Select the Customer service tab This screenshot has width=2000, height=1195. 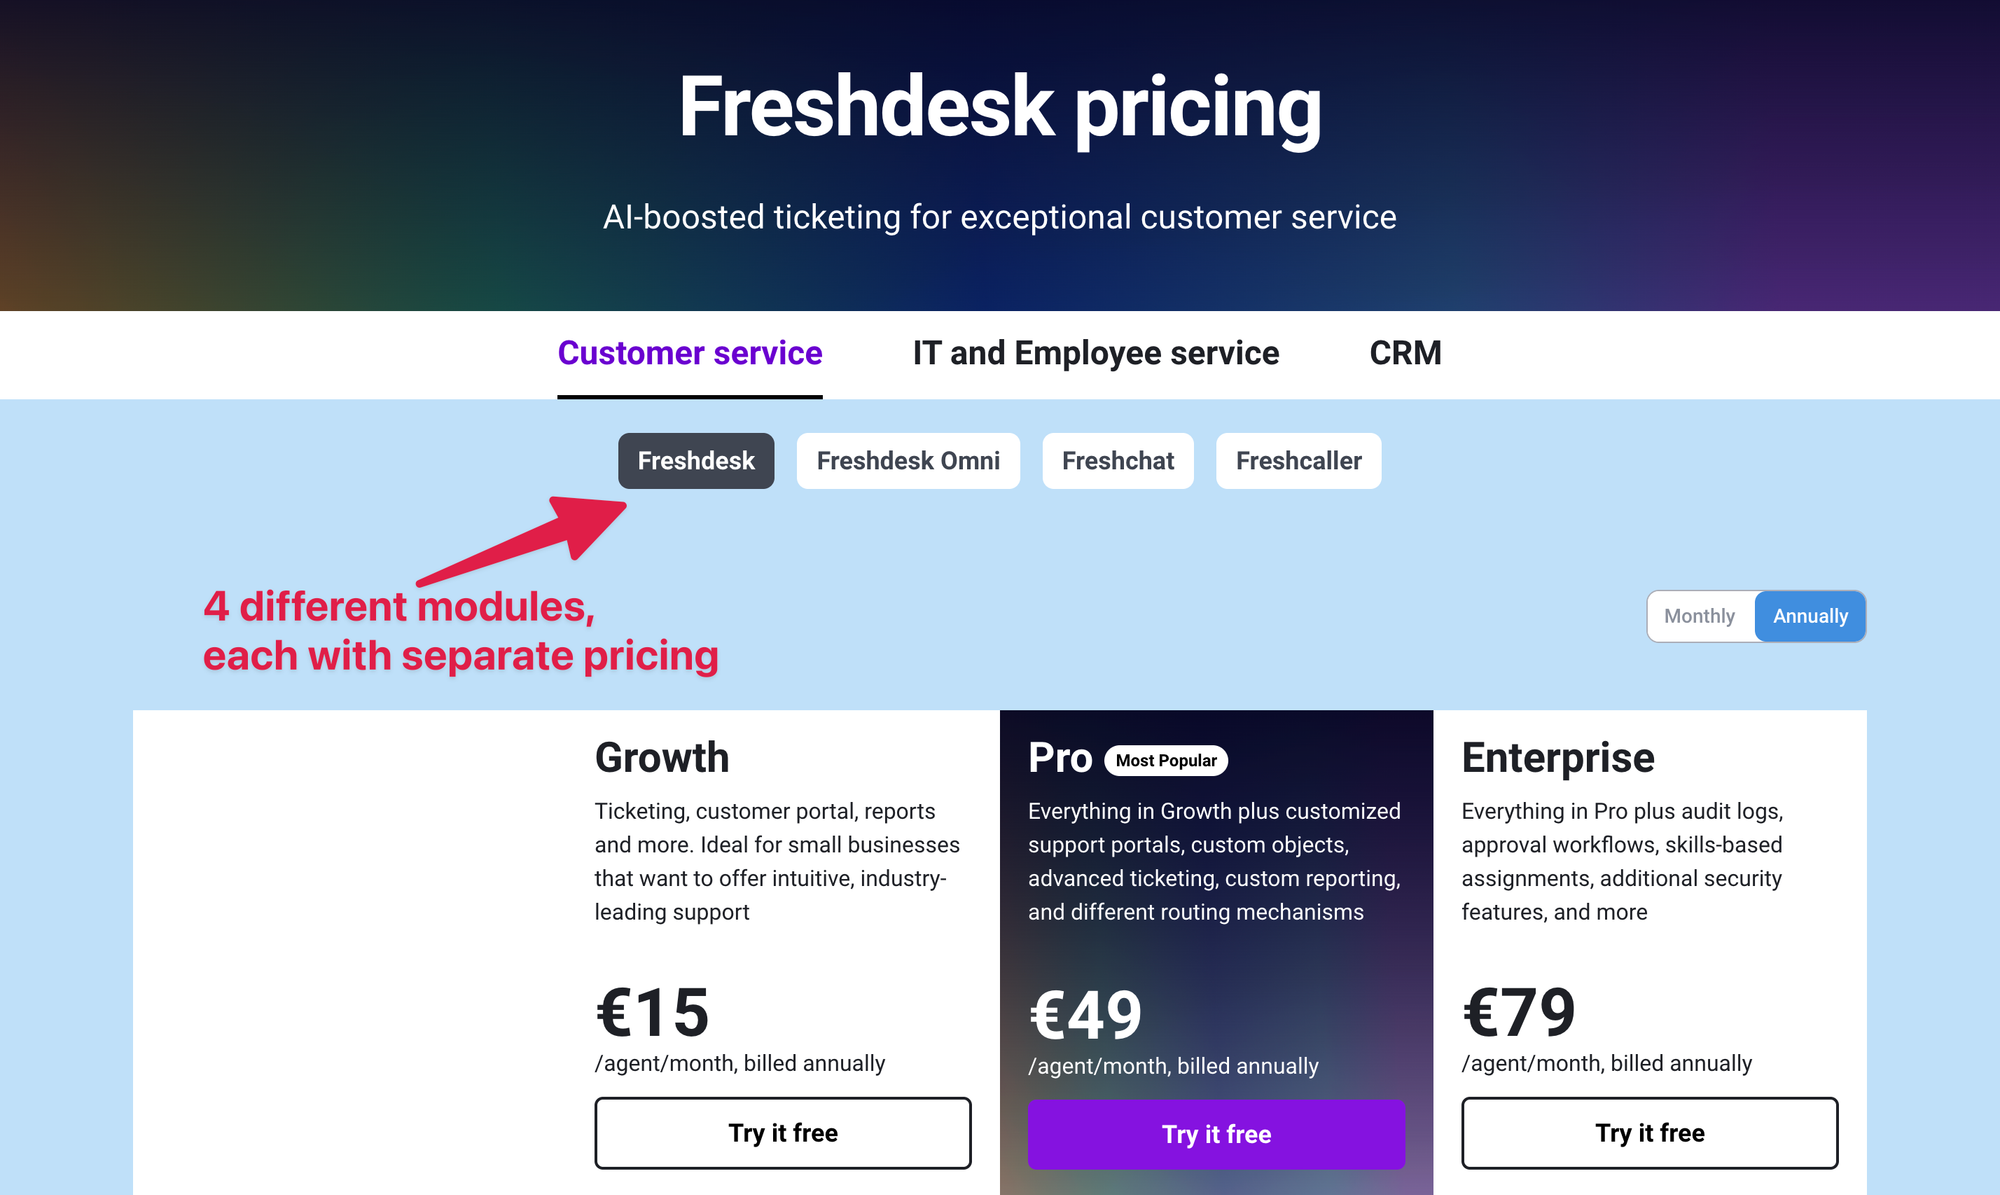690,353
